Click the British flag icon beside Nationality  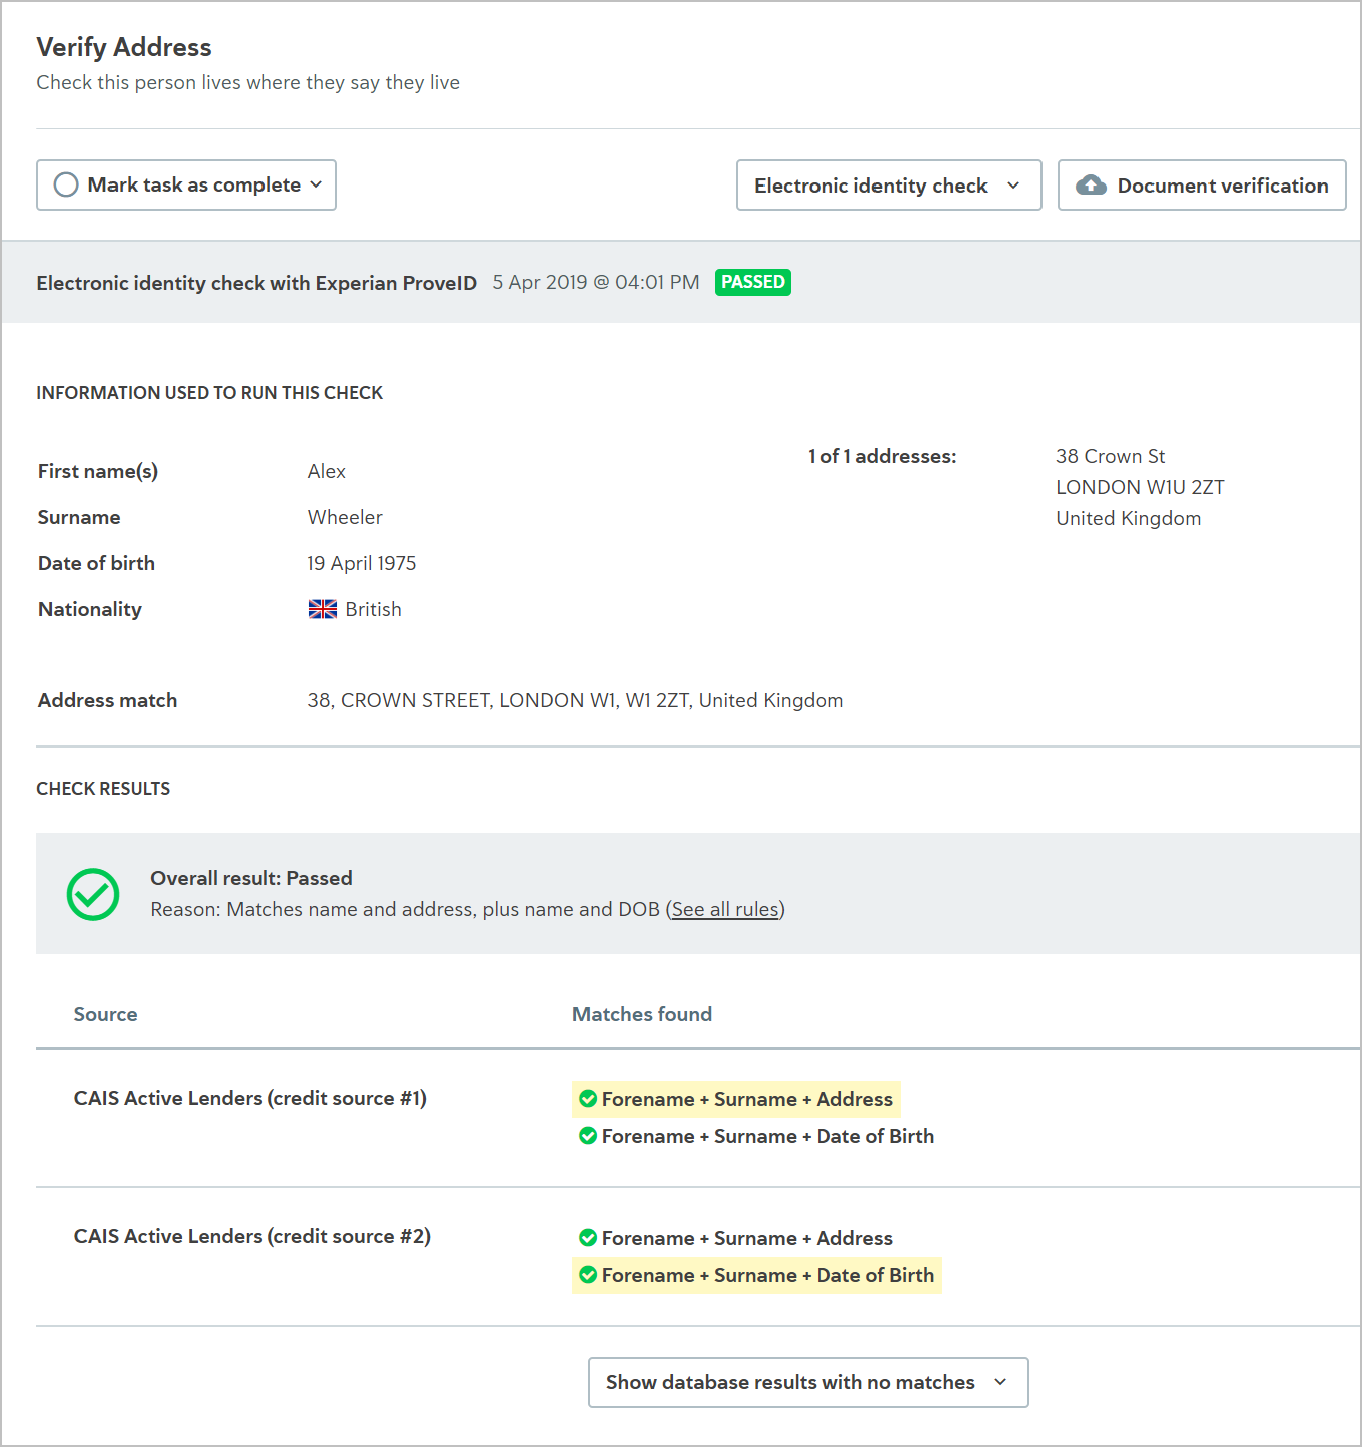coord(323,609)
